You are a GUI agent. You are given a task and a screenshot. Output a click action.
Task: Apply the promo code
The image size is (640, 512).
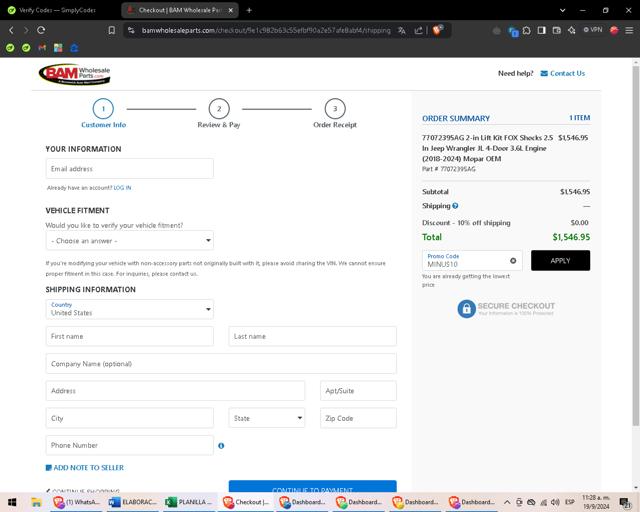pyautogui.click(x=560, y=260)
